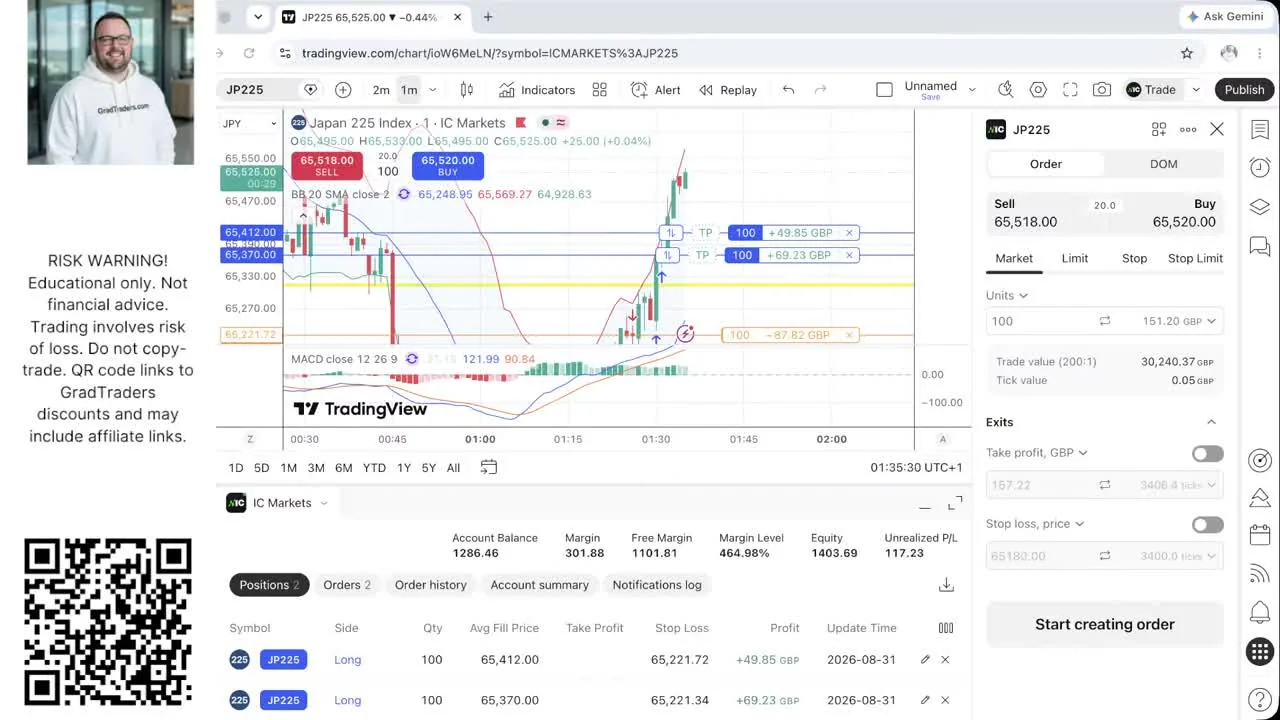Start Replay mode

coord(728,90)
